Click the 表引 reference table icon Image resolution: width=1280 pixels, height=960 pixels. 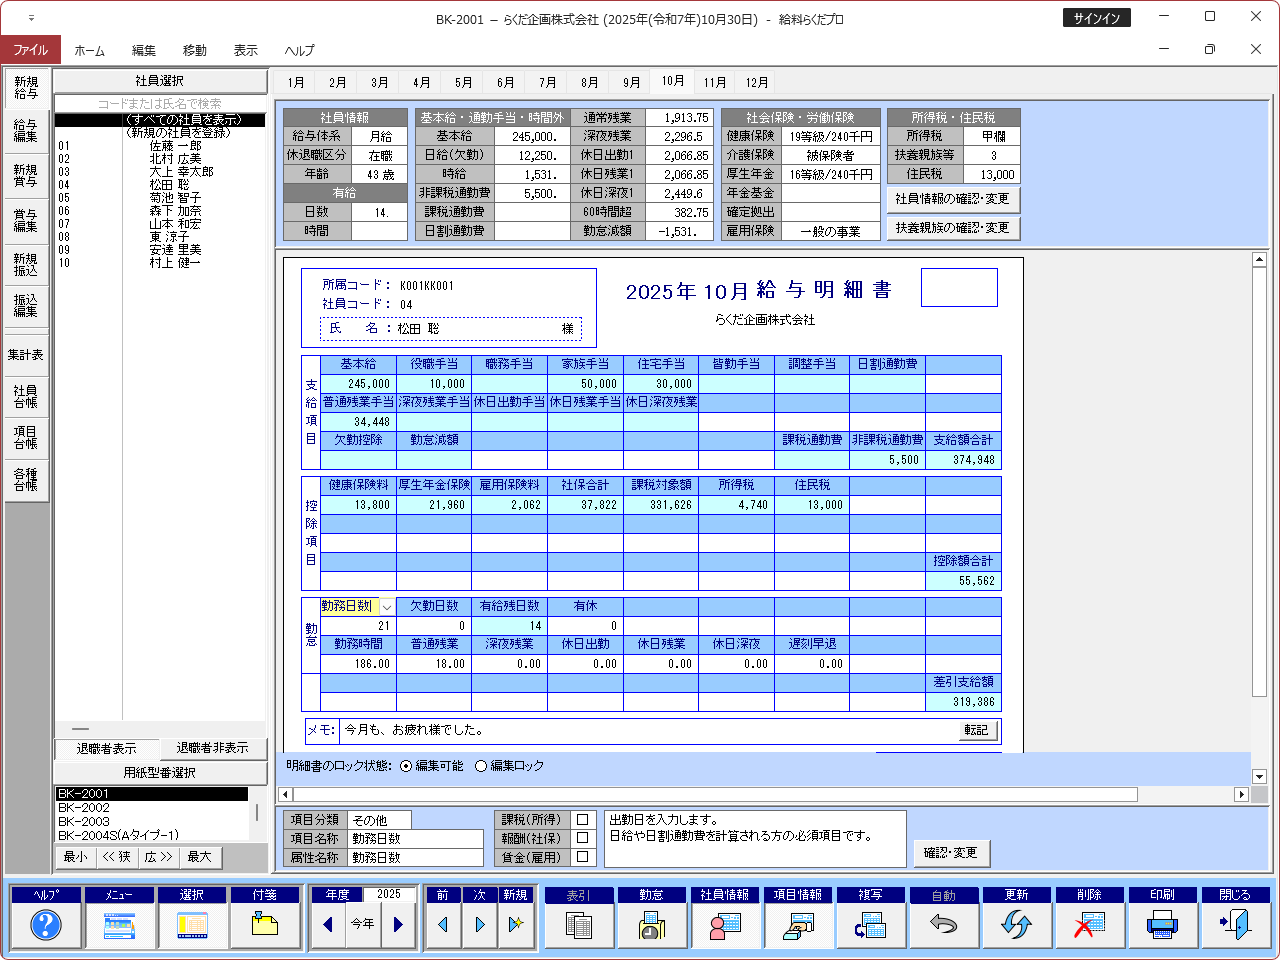click(579, 925)
